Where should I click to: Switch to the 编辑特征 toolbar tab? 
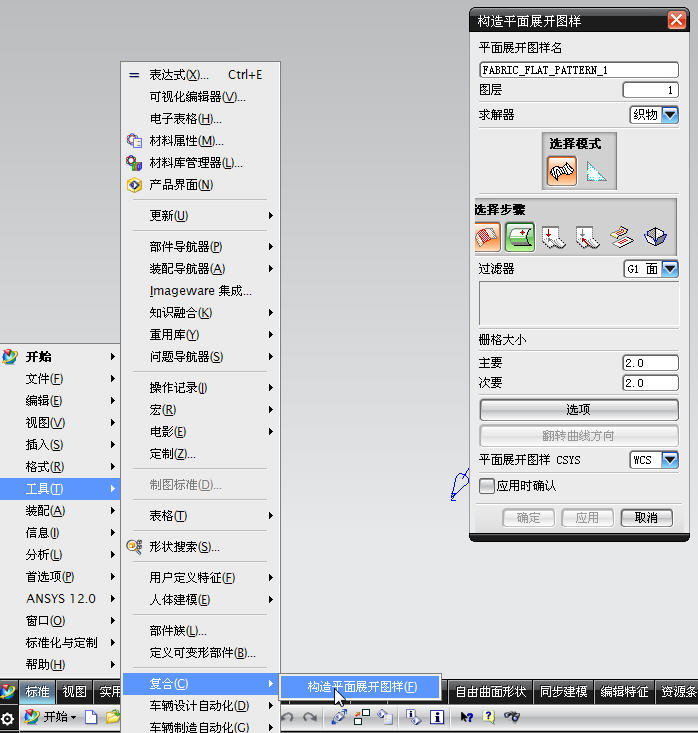point(624,691)
